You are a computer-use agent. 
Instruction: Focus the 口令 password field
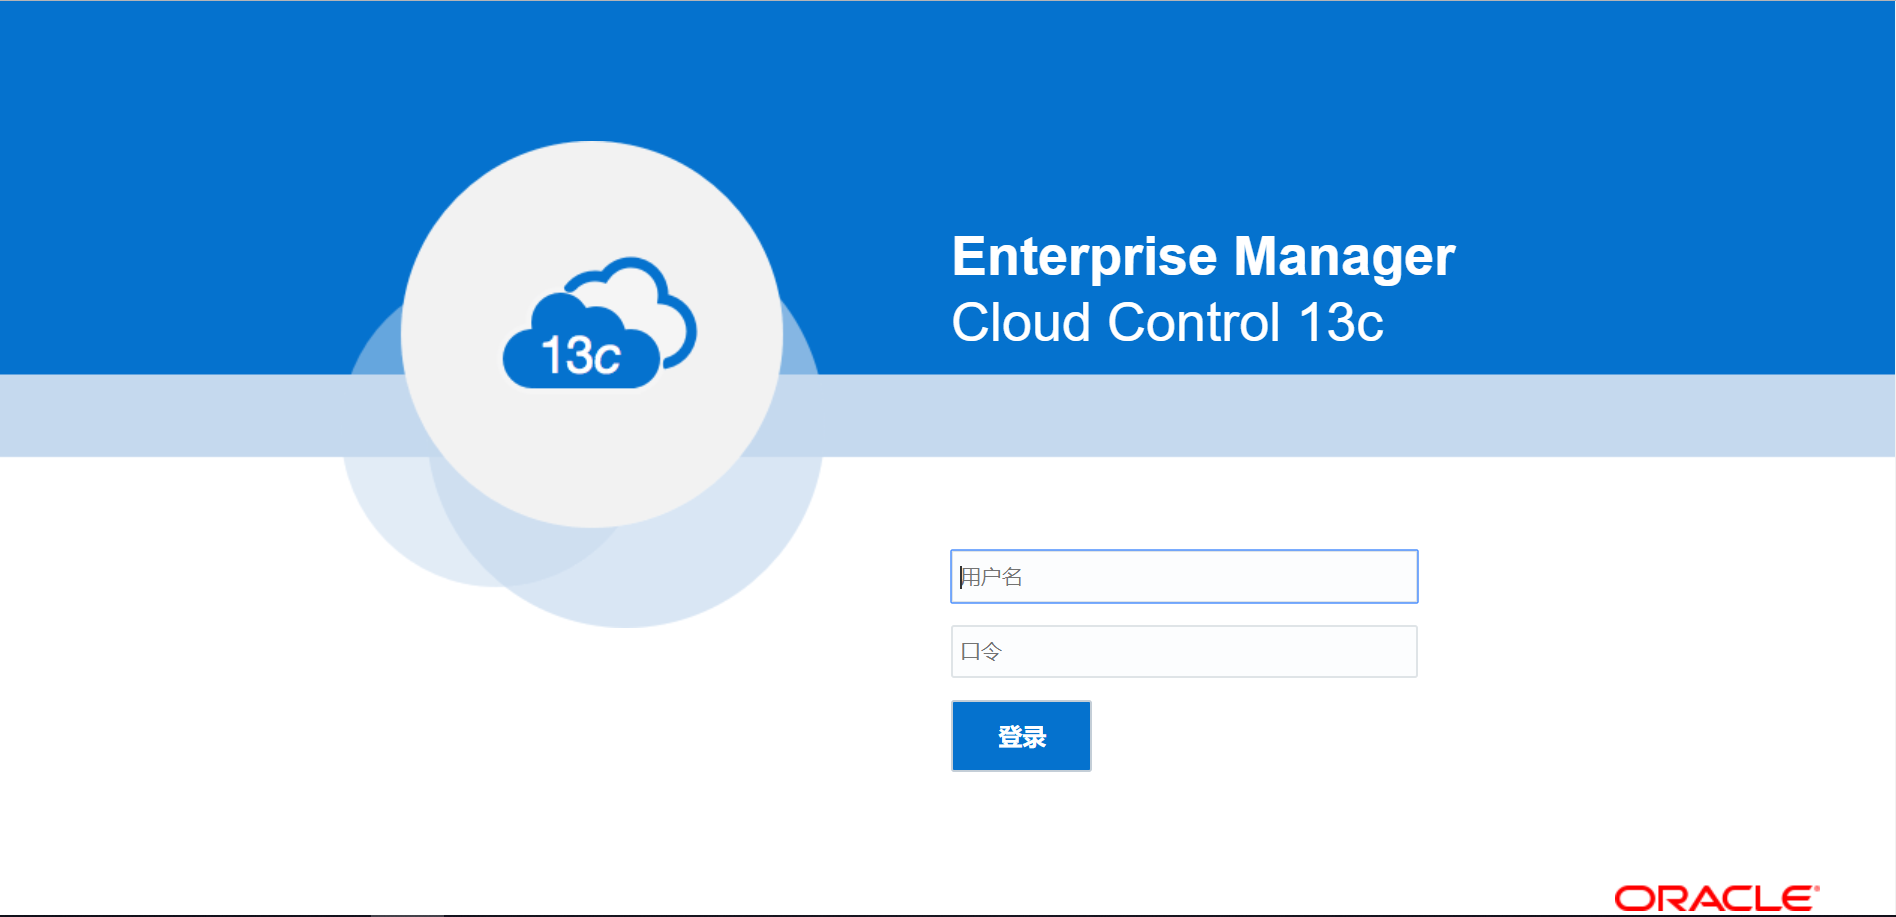(1184, 651)
